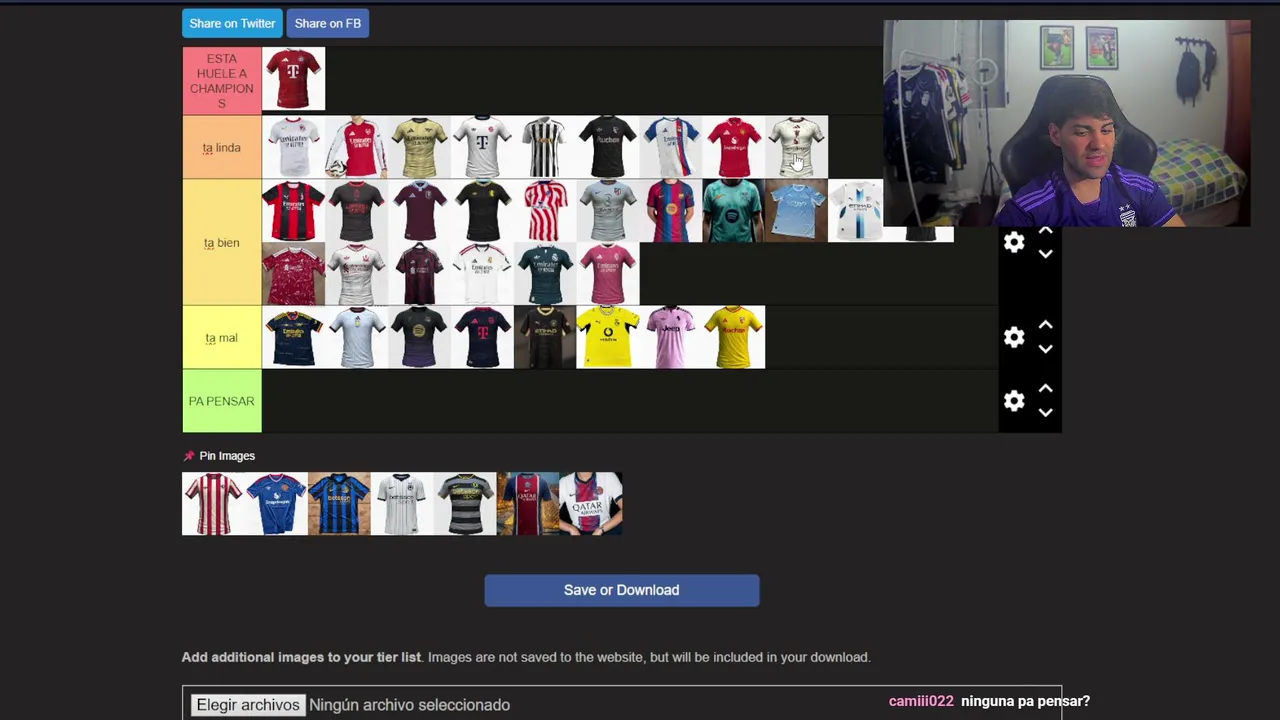1280x720 pixels.
Task: Choose the white Bayern T-logo jersey in ta linda
Action: tap(483, 148)
